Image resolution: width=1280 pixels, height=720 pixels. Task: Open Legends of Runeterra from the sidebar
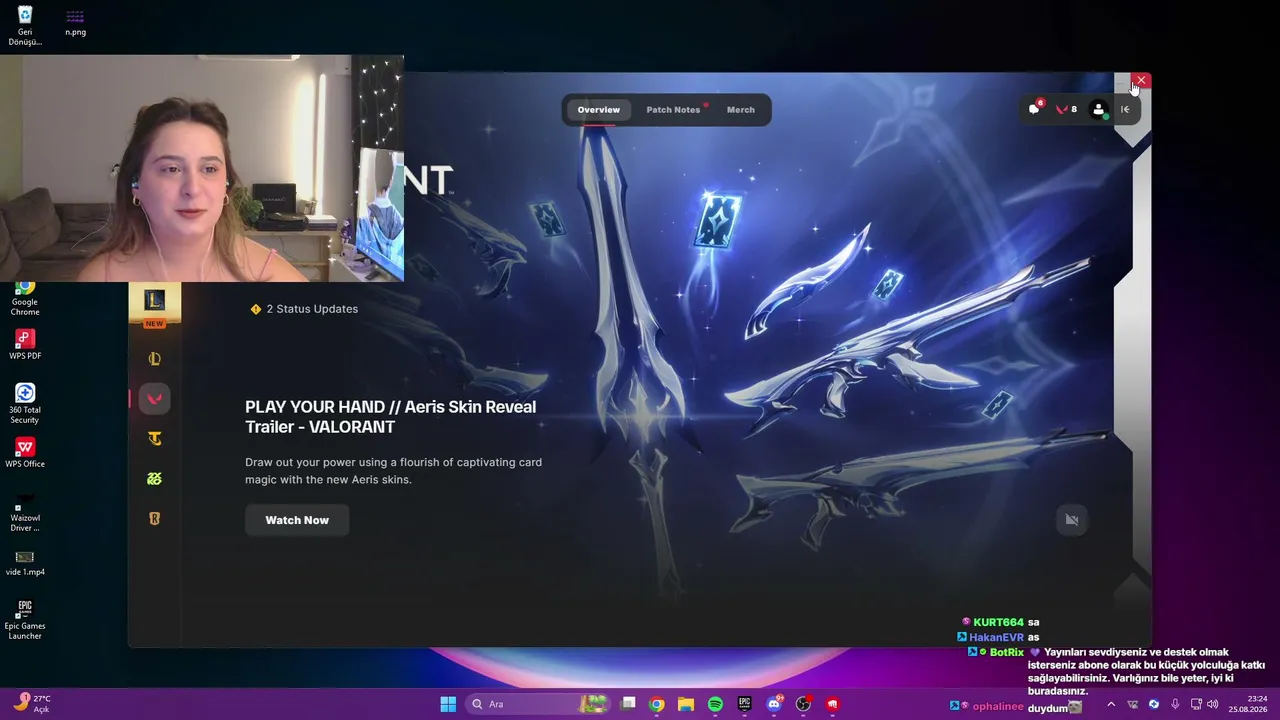click(x=154, y=519)
